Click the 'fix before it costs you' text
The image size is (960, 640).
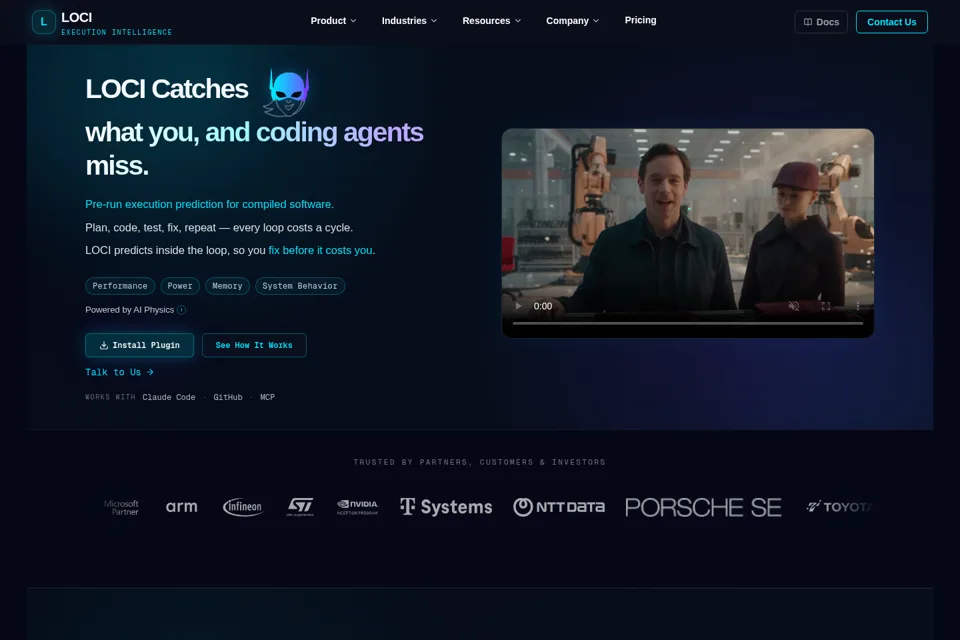coord(320,250)
